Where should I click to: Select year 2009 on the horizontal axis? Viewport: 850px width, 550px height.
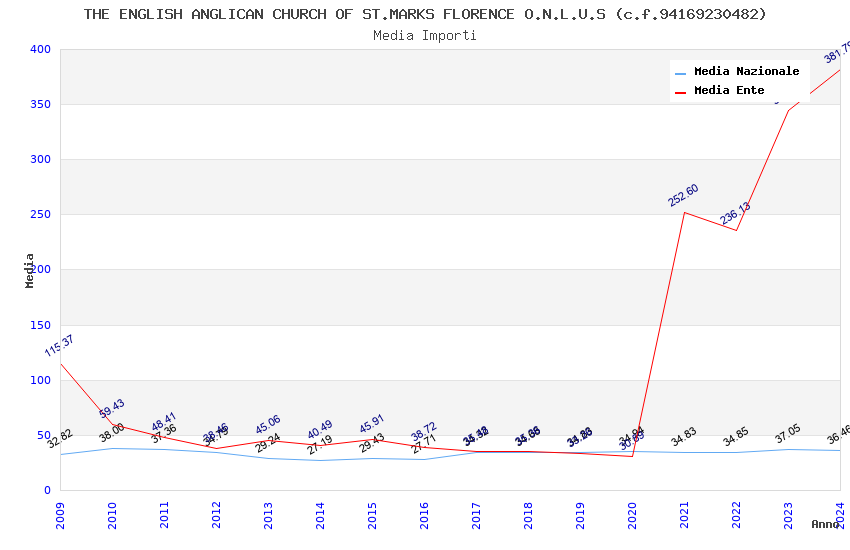60,515
